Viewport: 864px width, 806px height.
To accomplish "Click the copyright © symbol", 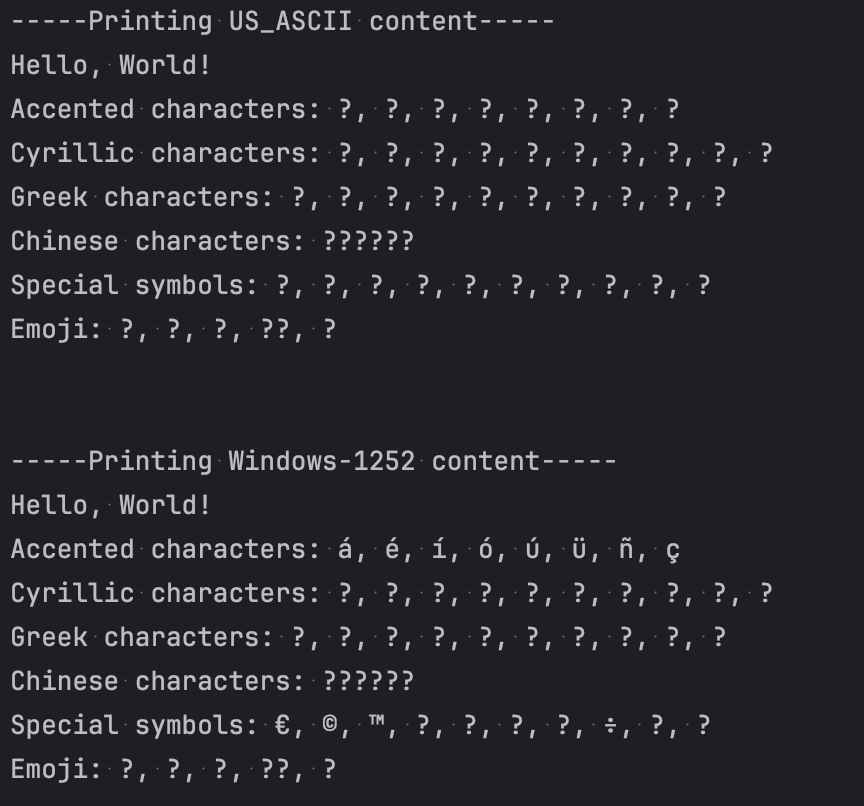I will click(x=330, y=724).
